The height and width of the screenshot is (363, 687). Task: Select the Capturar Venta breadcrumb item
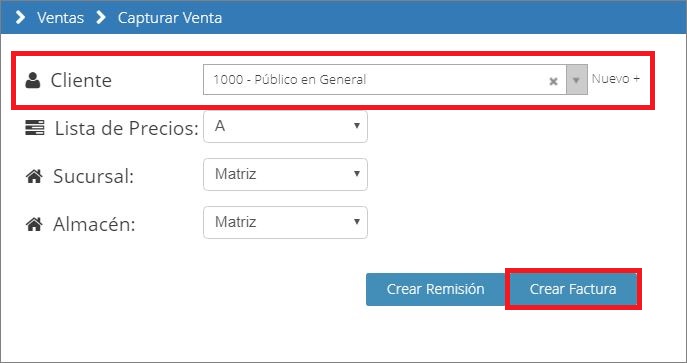click(170, 18)
